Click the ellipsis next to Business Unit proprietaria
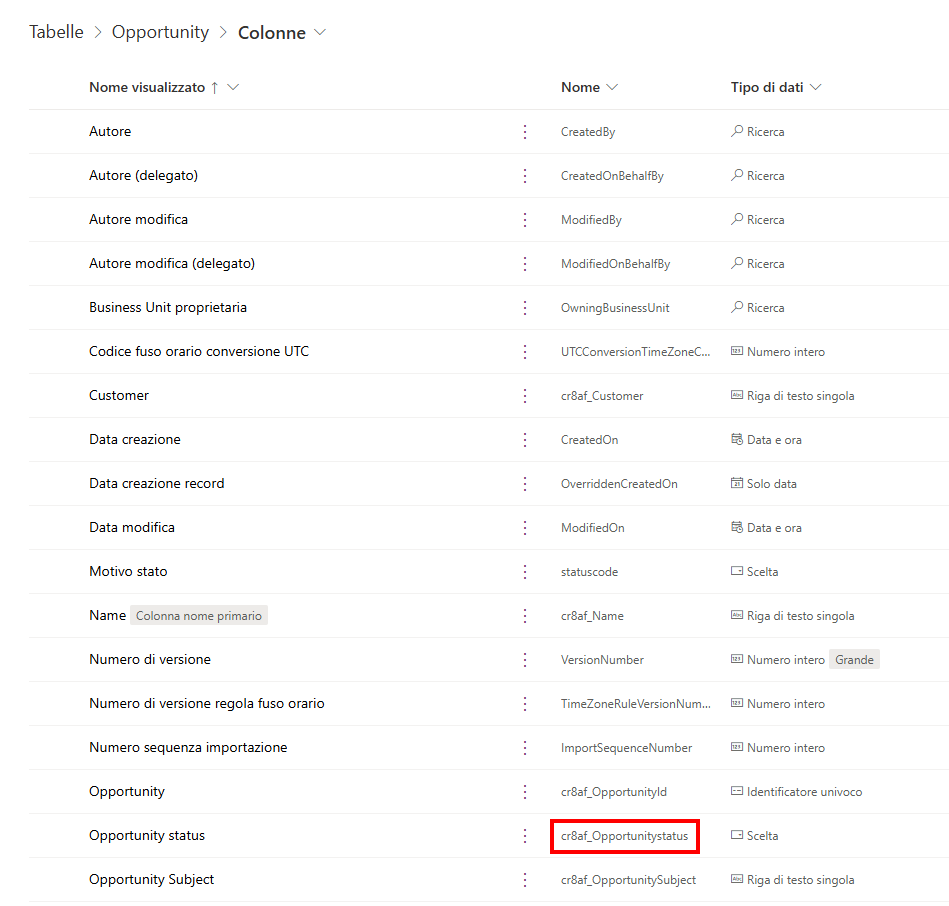Screen dimensions: 949x906 pos(525,308)
